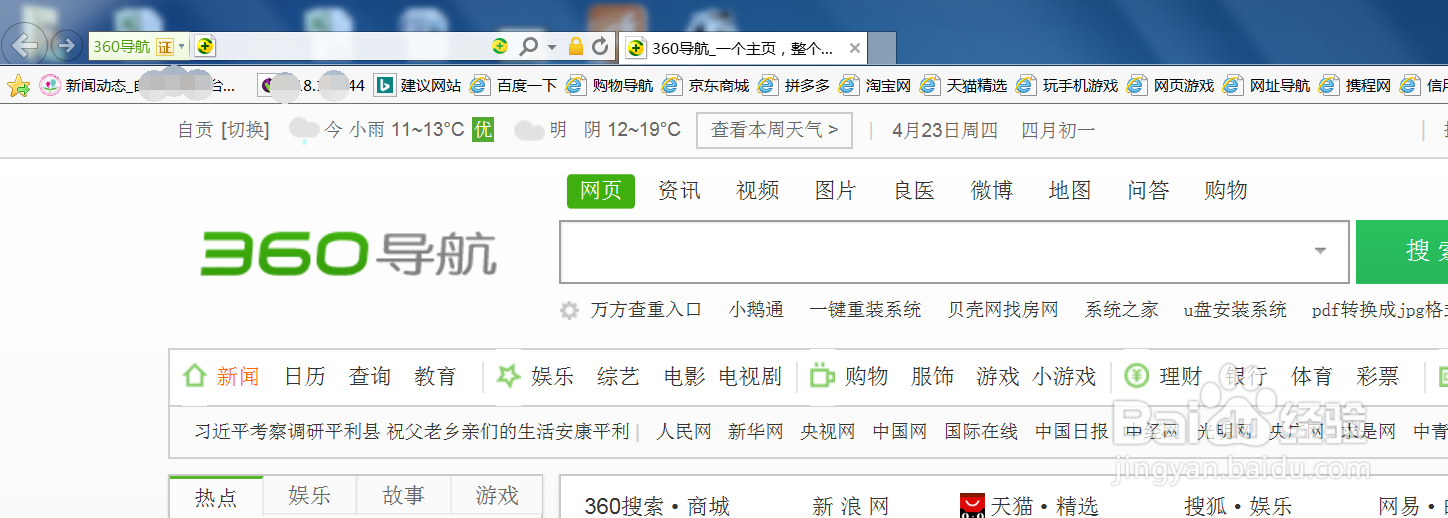
Task: Open the 建议网站 Bing bookmark
Action: click(x=418, y=86)
